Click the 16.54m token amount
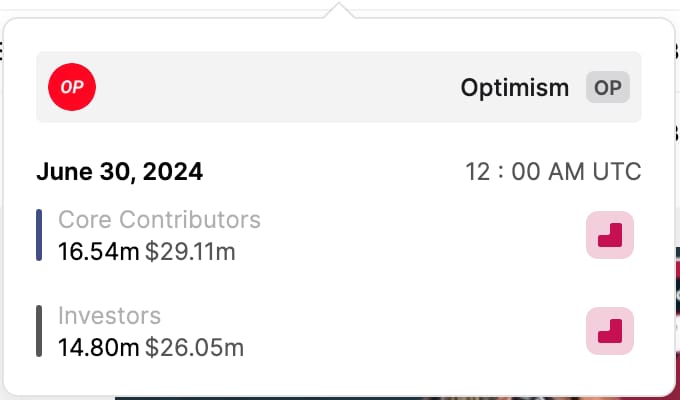Image resolution: width=680 pixels, height=400 pixels. pos(98,251)
